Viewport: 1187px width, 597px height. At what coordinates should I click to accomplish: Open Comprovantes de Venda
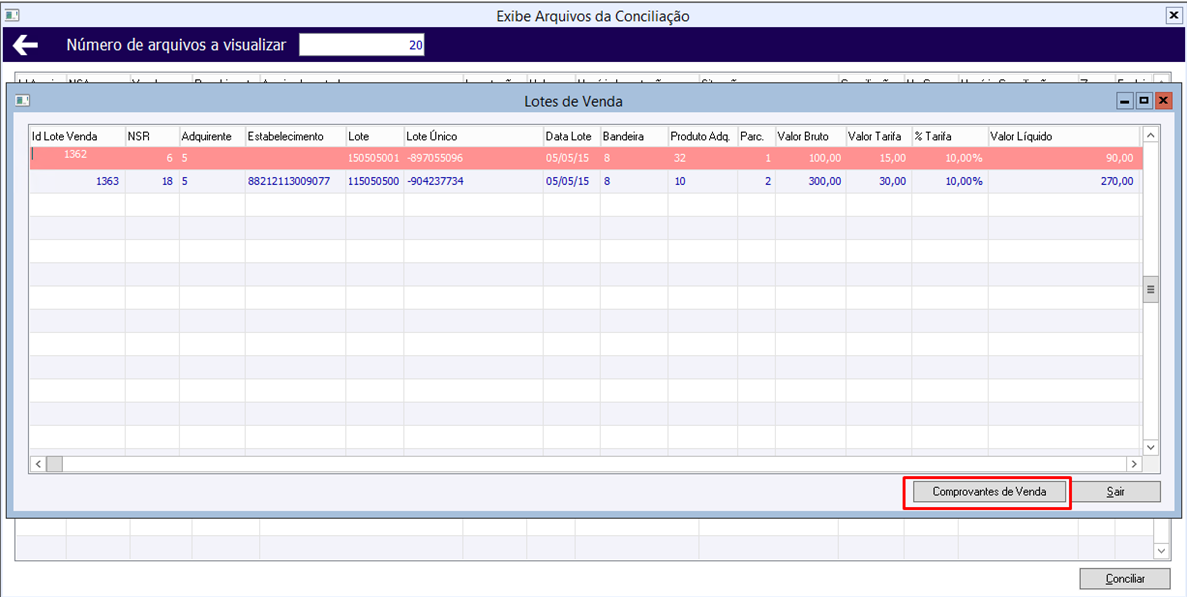[989, 492]
